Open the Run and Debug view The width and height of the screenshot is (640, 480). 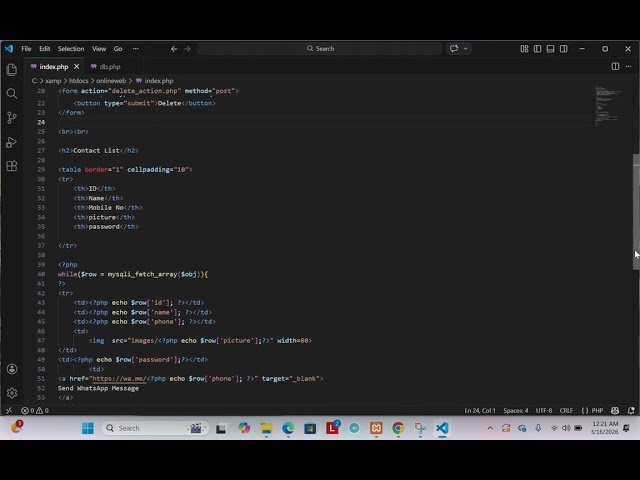12,142
